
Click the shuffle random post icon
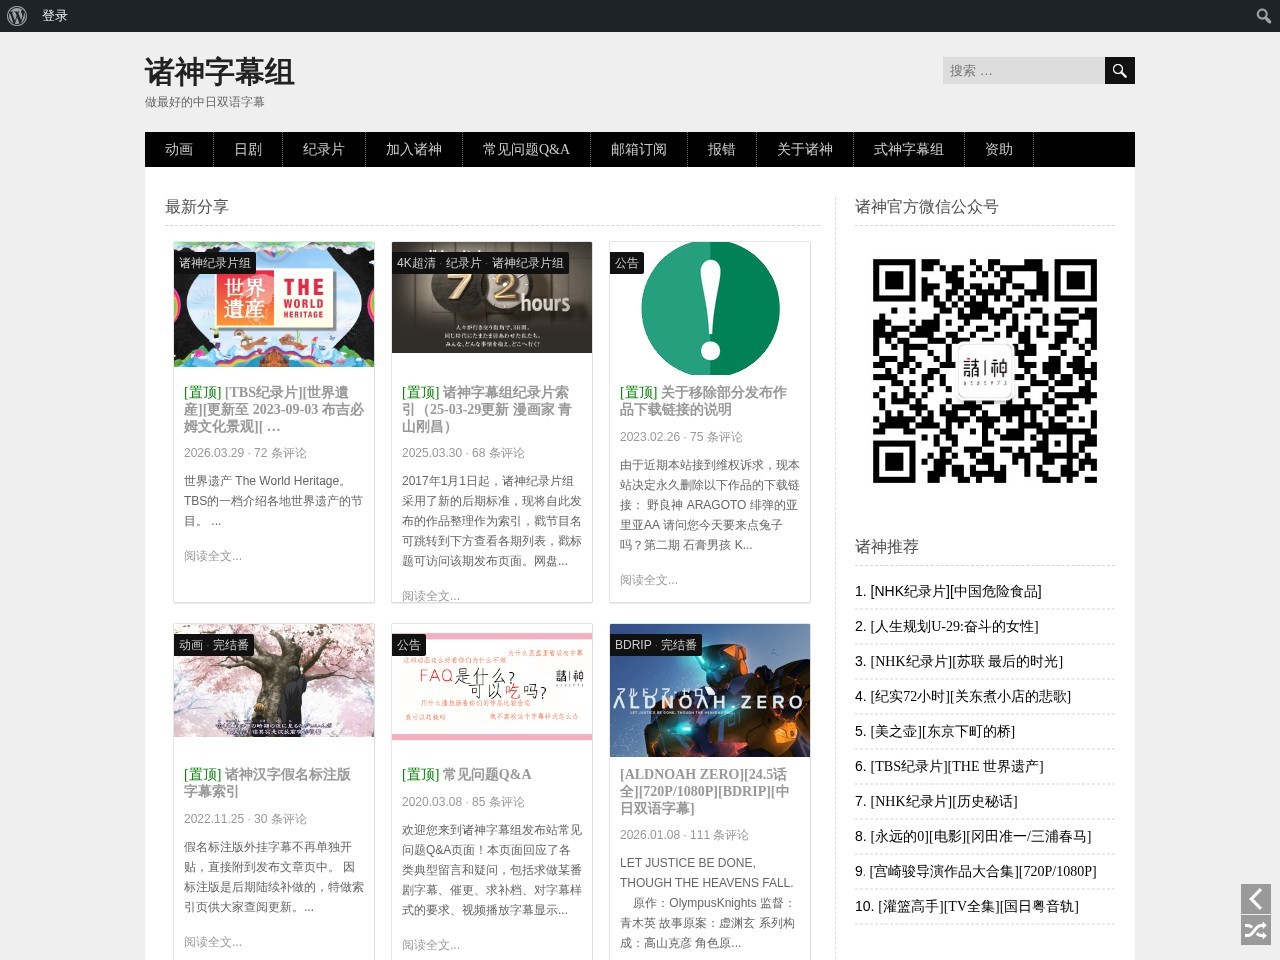tap(1256, 931)
